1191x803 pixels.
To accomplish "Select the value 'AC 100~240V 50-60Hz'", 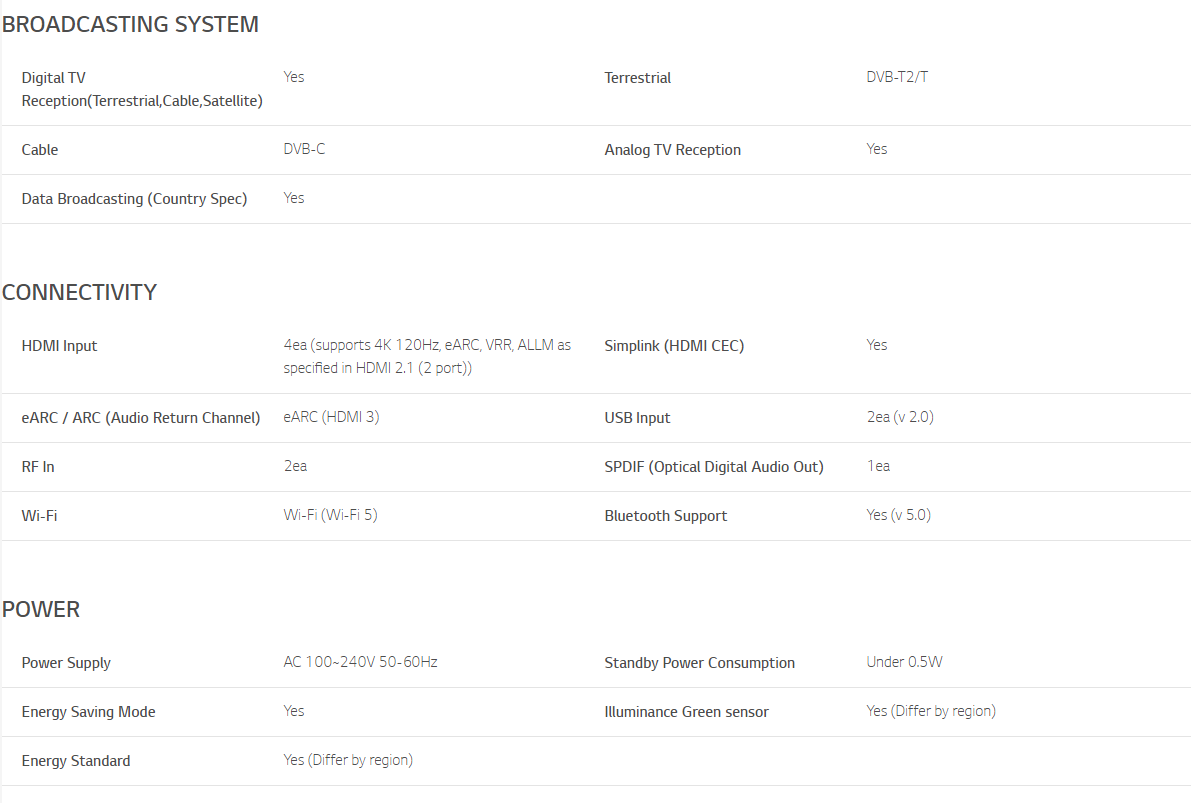I will pos(360,662).
